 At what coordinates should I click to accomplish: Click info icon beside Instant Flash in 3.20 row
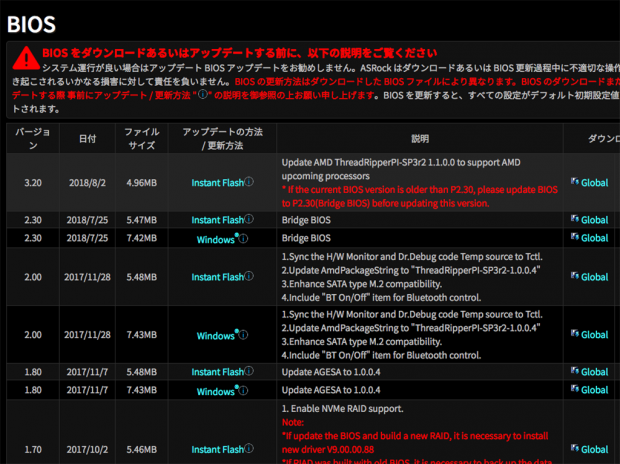click(249, 182)
